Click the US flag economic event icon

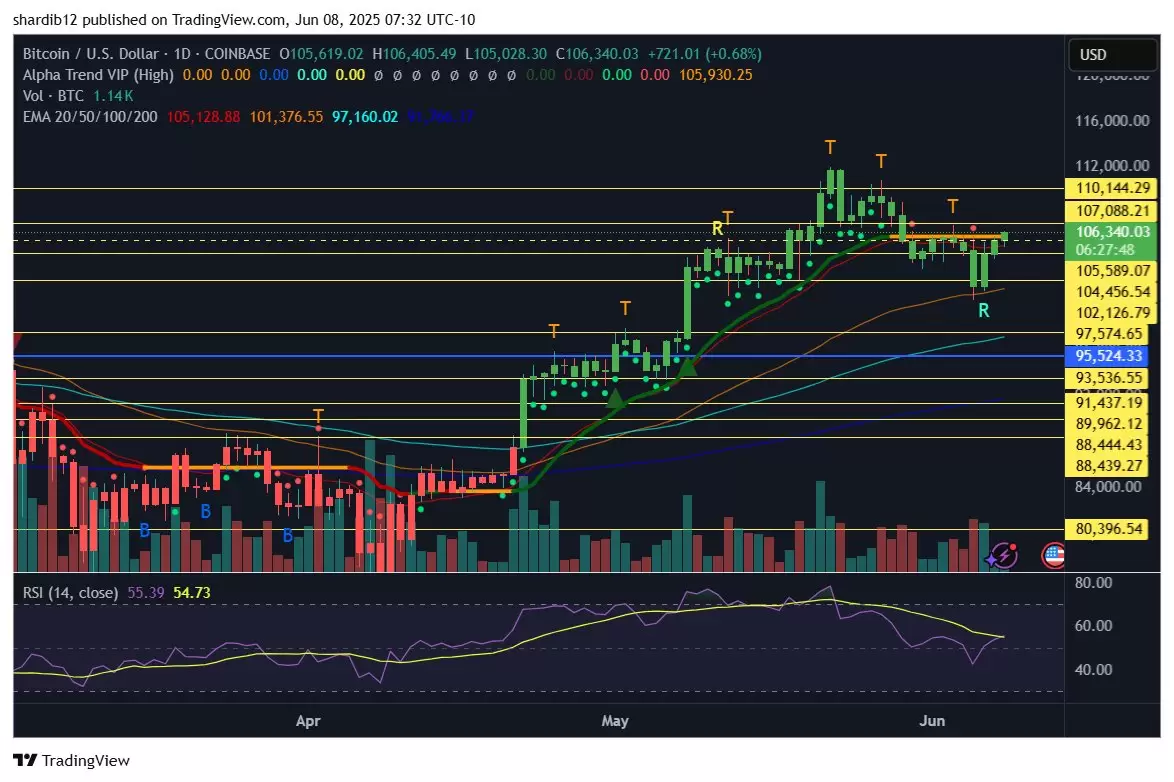click(x=1053, y=556)
